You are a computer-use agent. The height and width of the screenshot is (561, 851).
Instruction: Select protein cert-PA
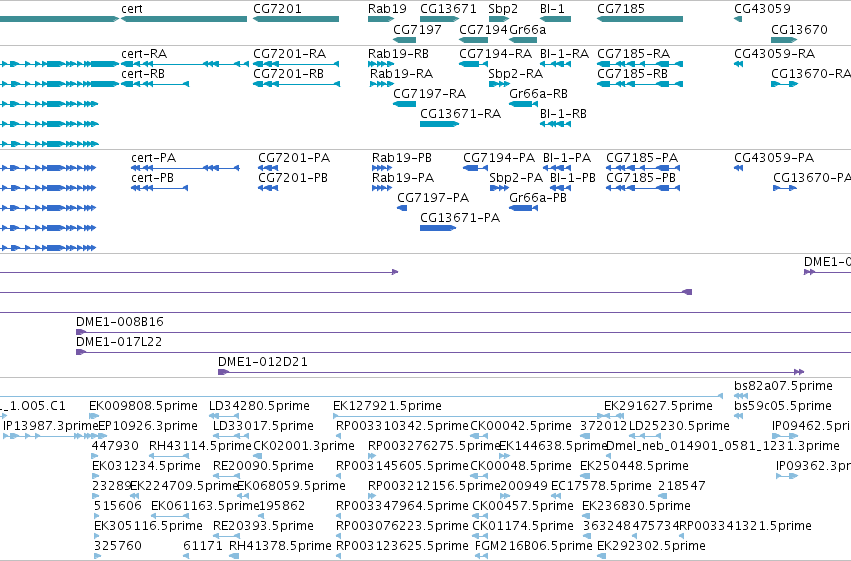[x=154, y=158]
